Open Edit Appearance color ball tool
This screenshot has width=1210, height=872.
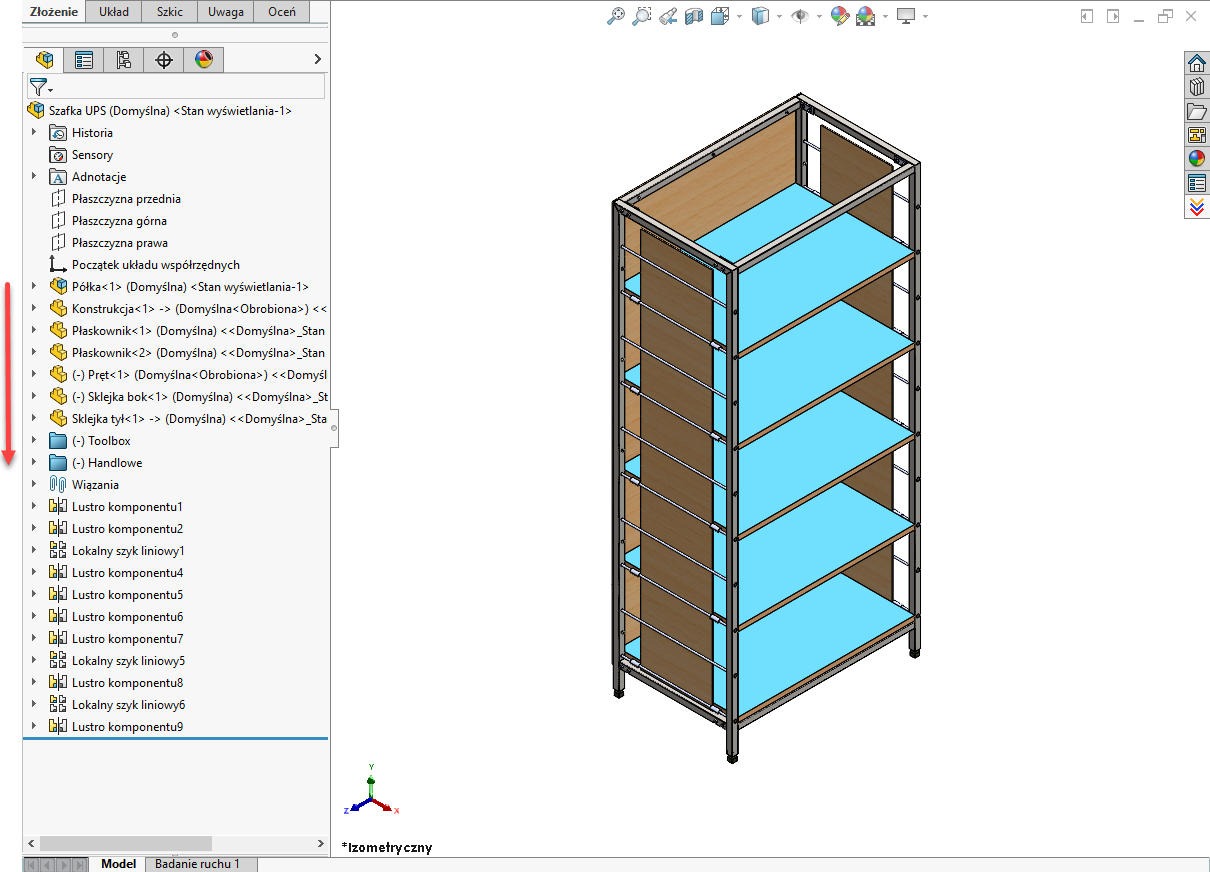point(840,16)
